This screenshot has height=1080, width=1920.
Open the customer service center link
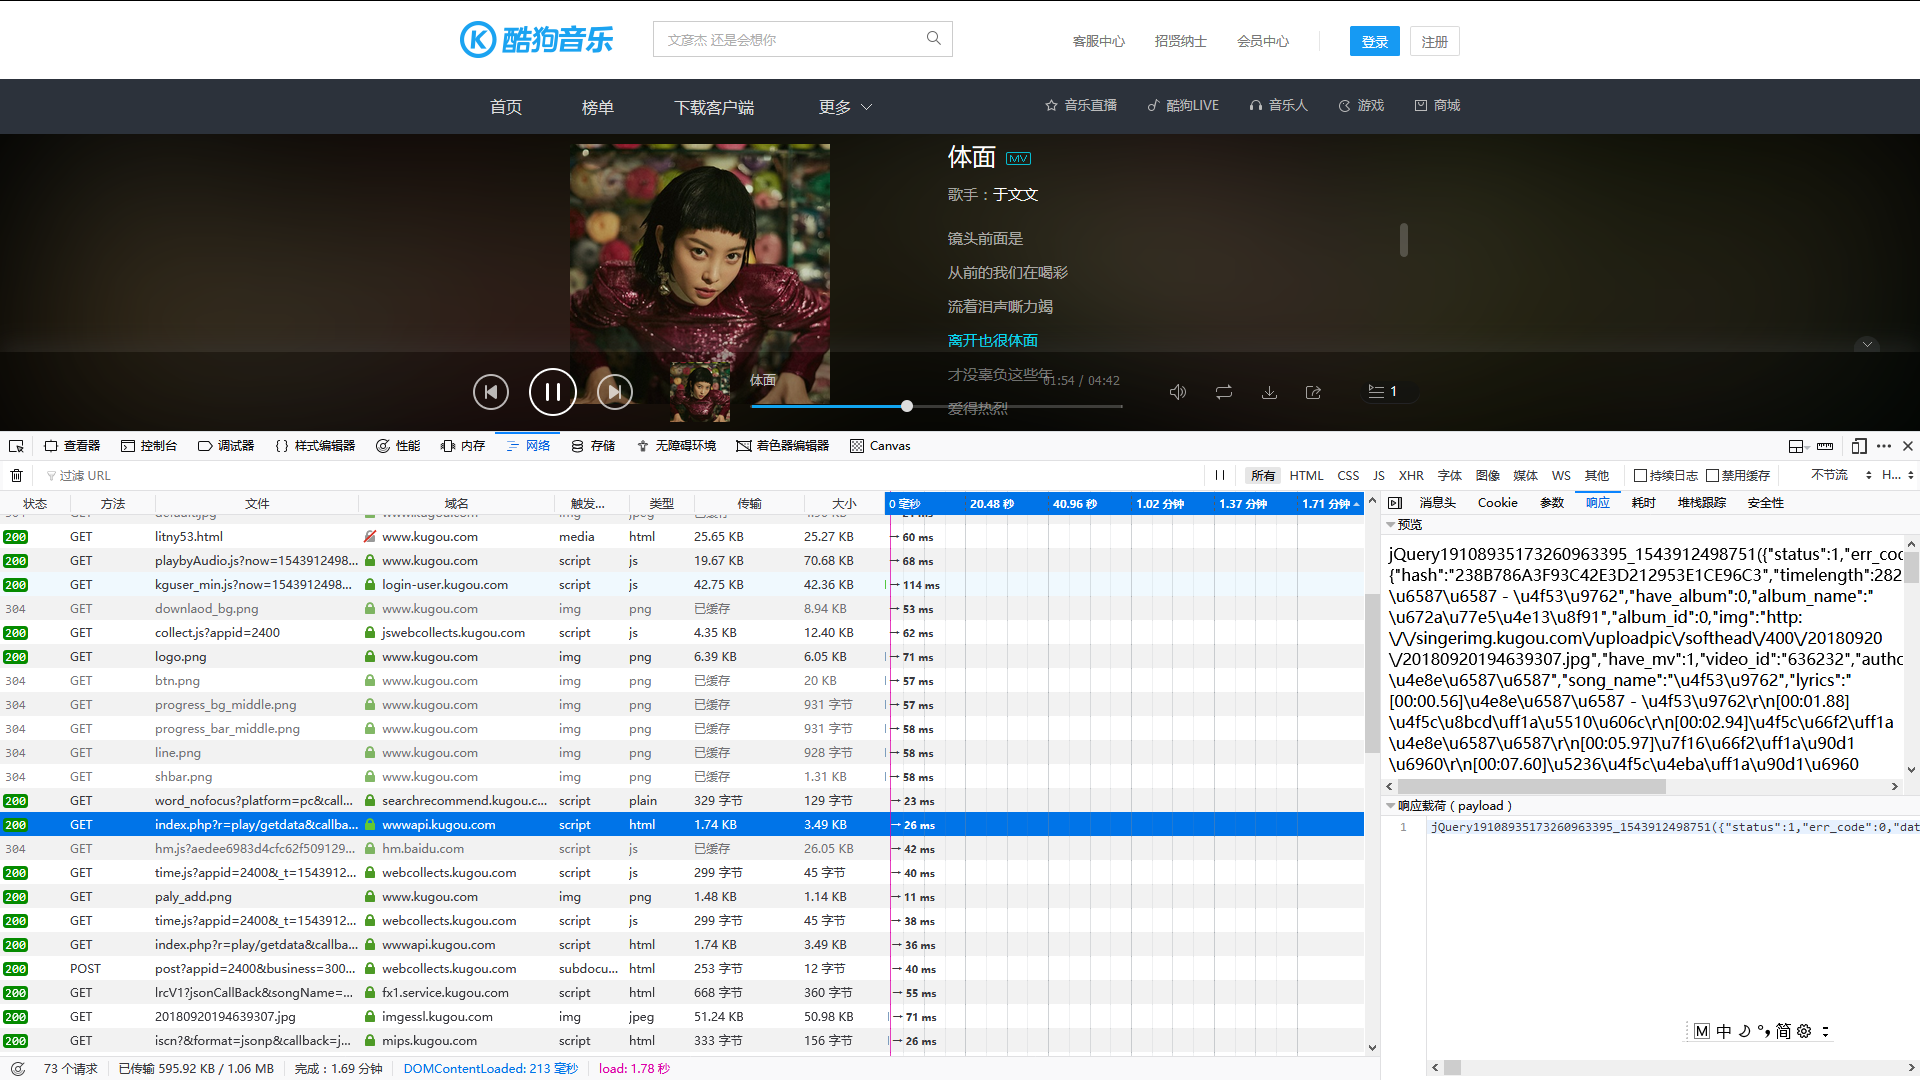(1098, 41)
